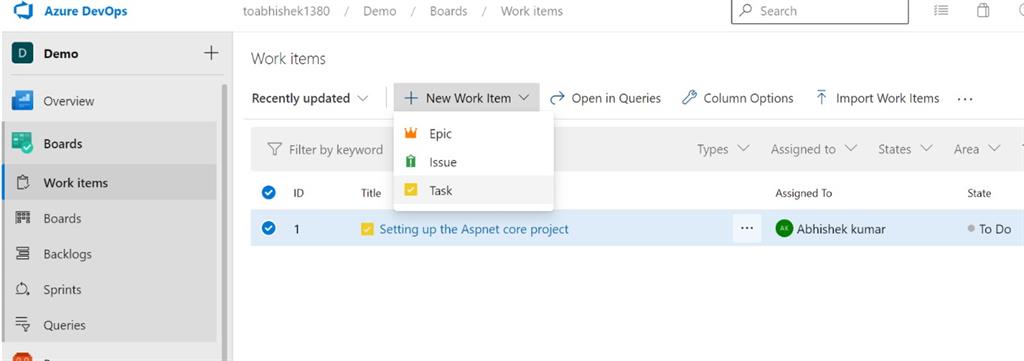This screenshot has width=1024, height=361.
Task: Click Import Work Items
Action: [877, 98]
